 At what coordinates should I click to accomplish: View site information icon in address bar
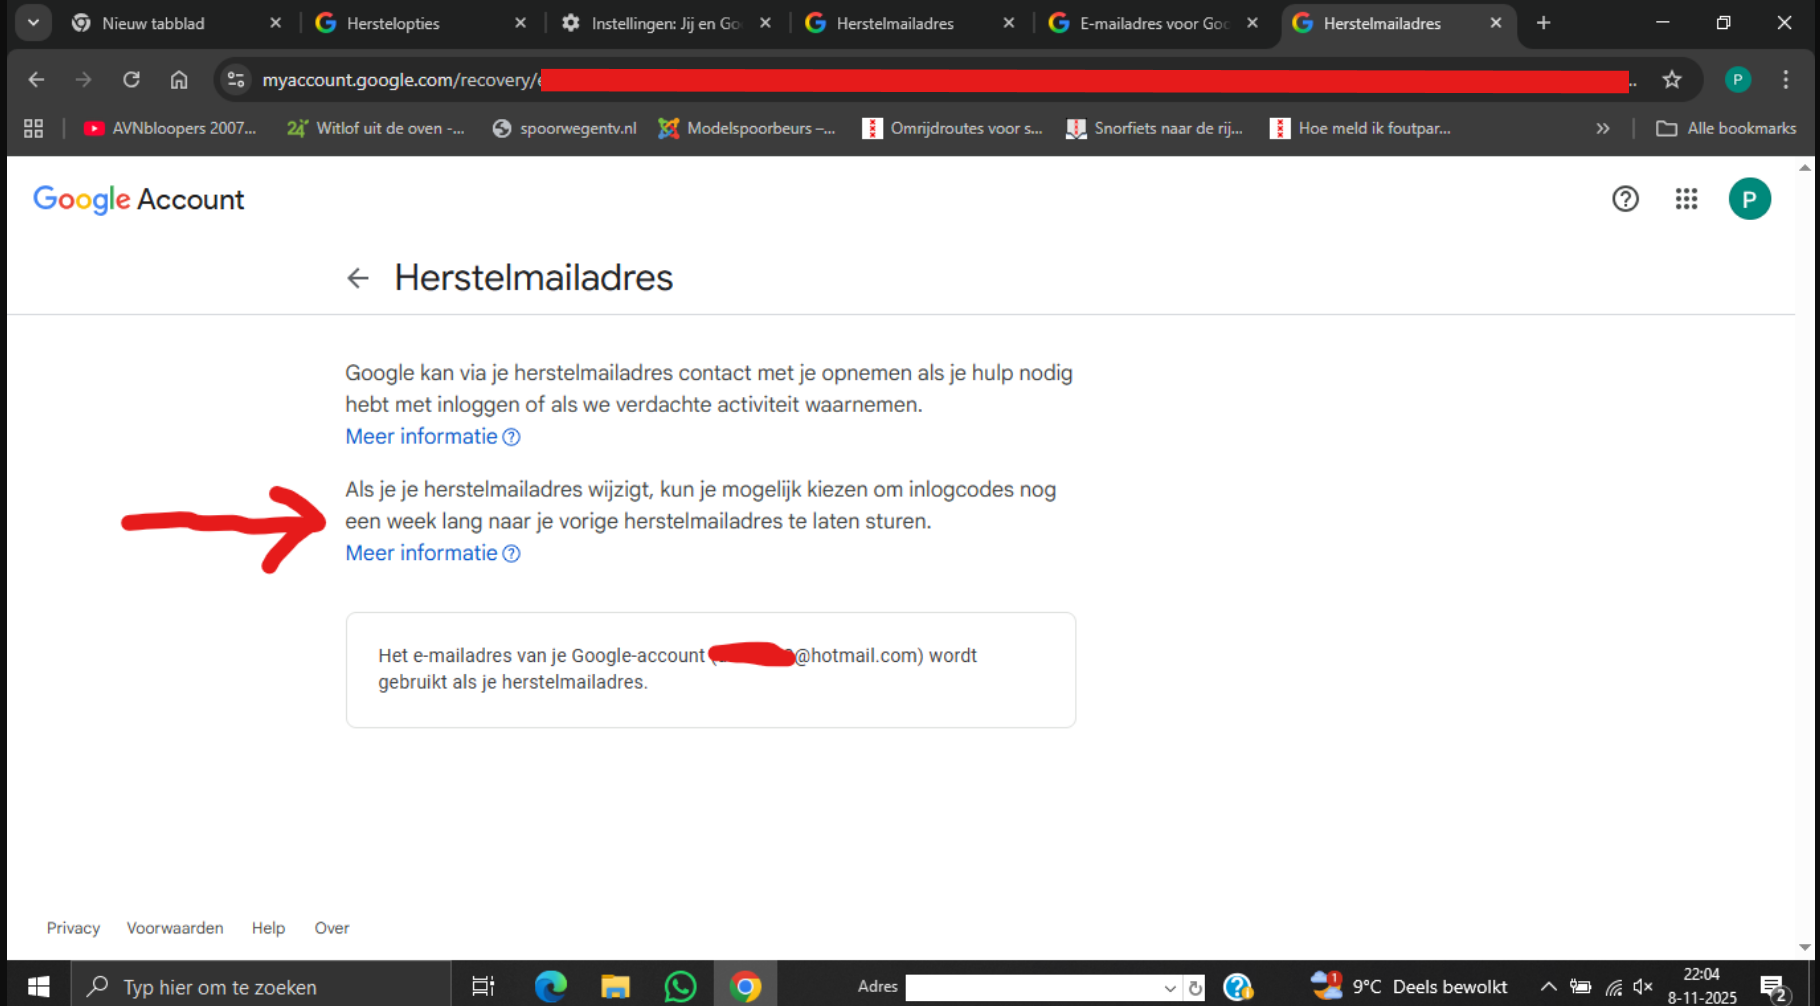(x=236, y=80)
